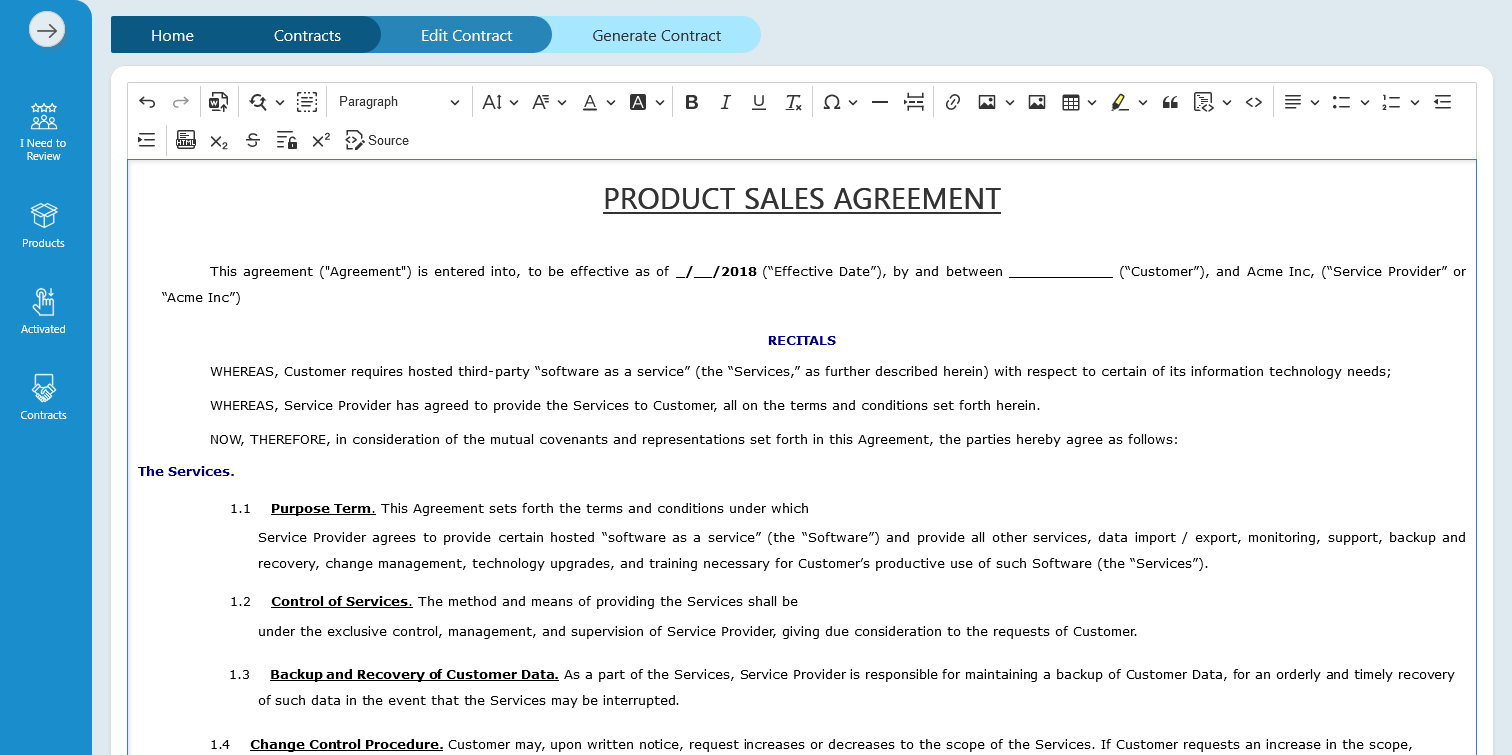Open the font size dropdown

[x=500, y=102]
